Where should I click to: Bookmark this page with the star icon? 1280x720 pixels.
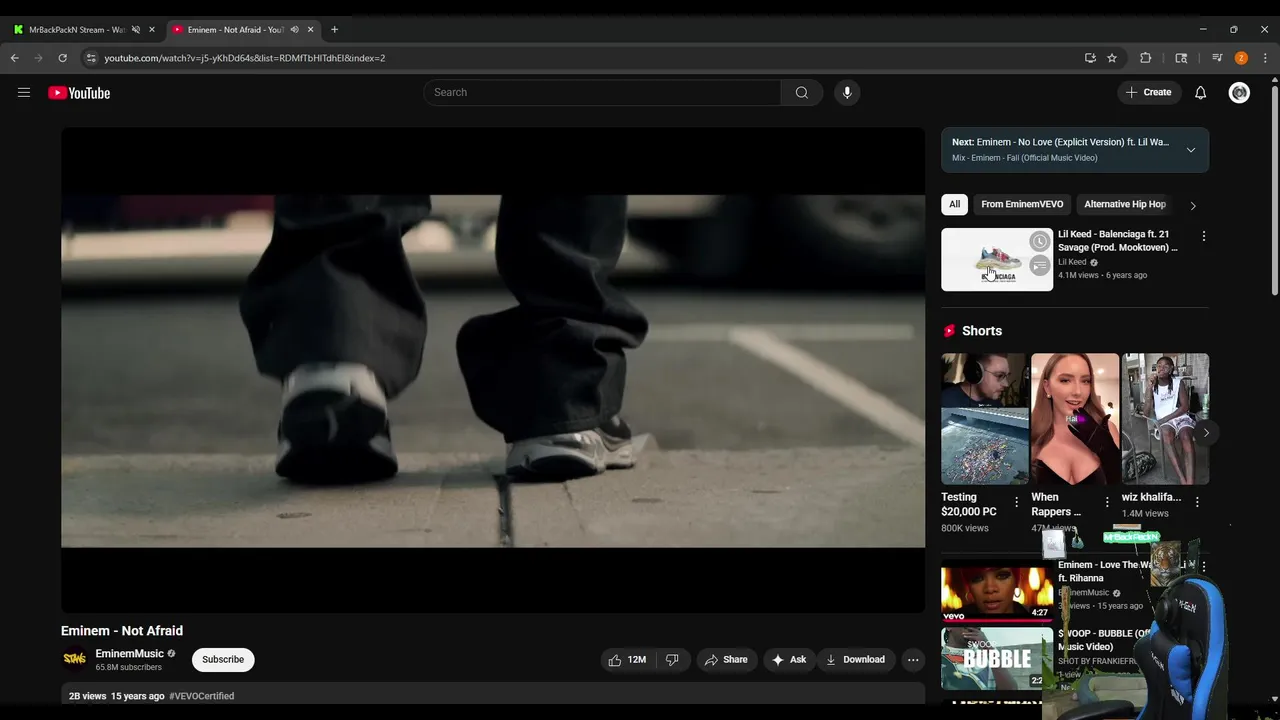pyautogui.click(x=1112, y=58)
